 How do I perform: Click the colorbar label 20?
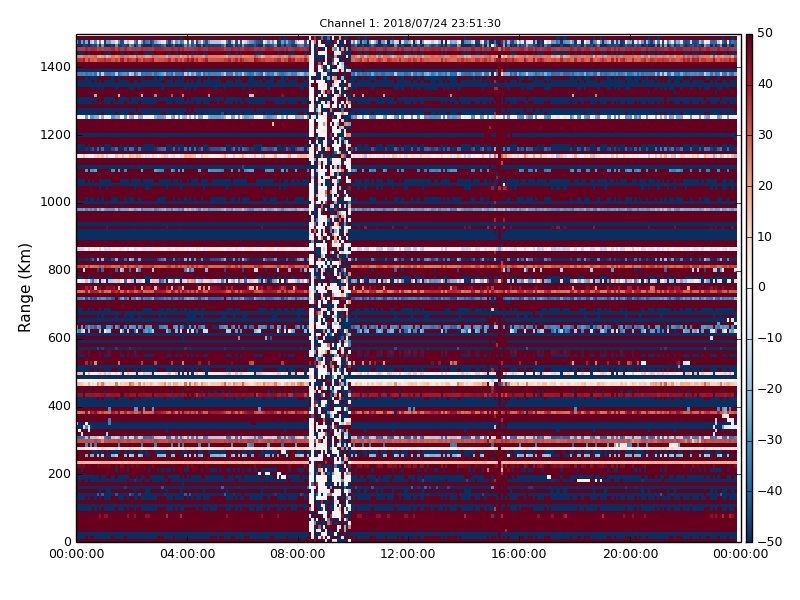(x=765, y=186)
